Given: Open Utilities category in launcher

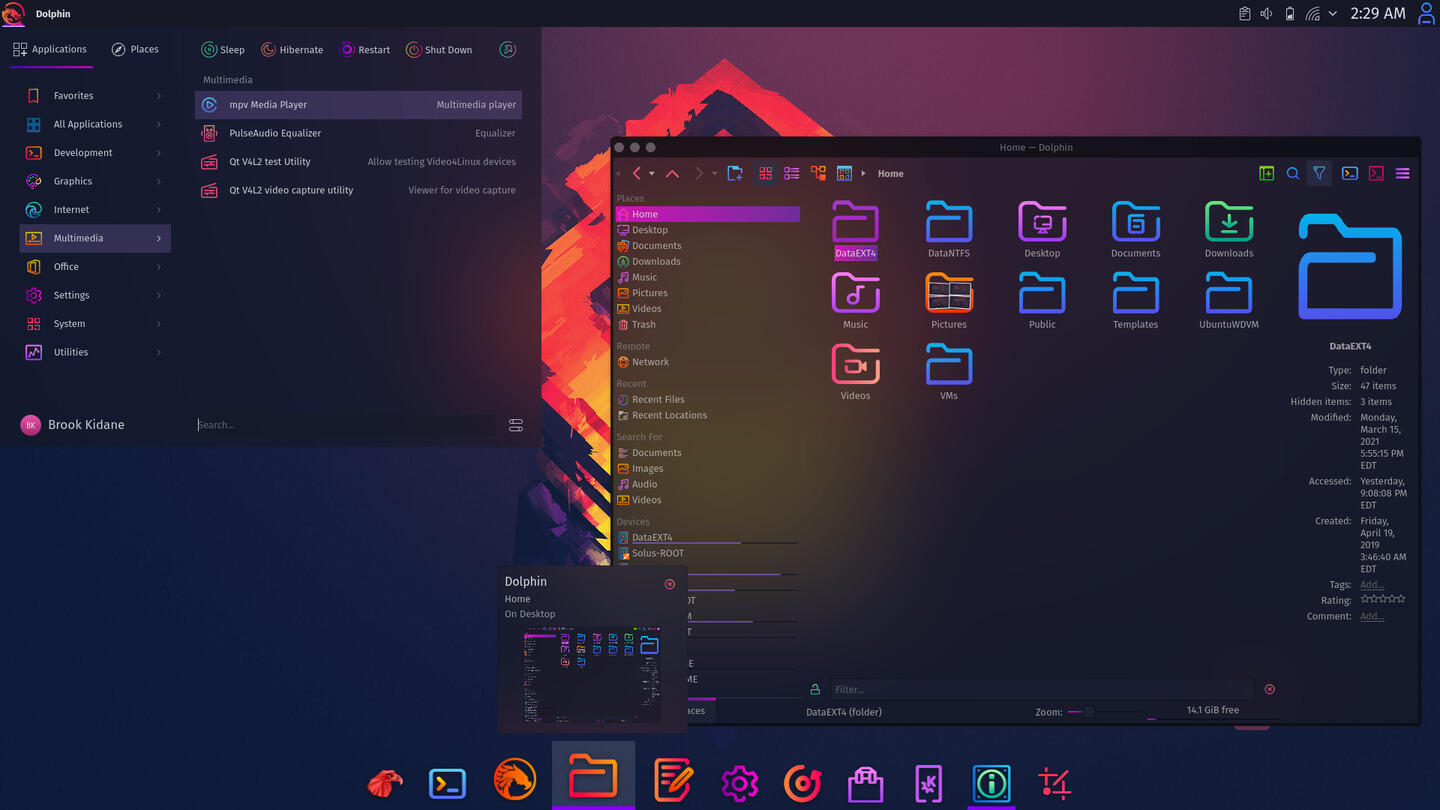Looking at the screenshot, I should [x=95, y=352].
